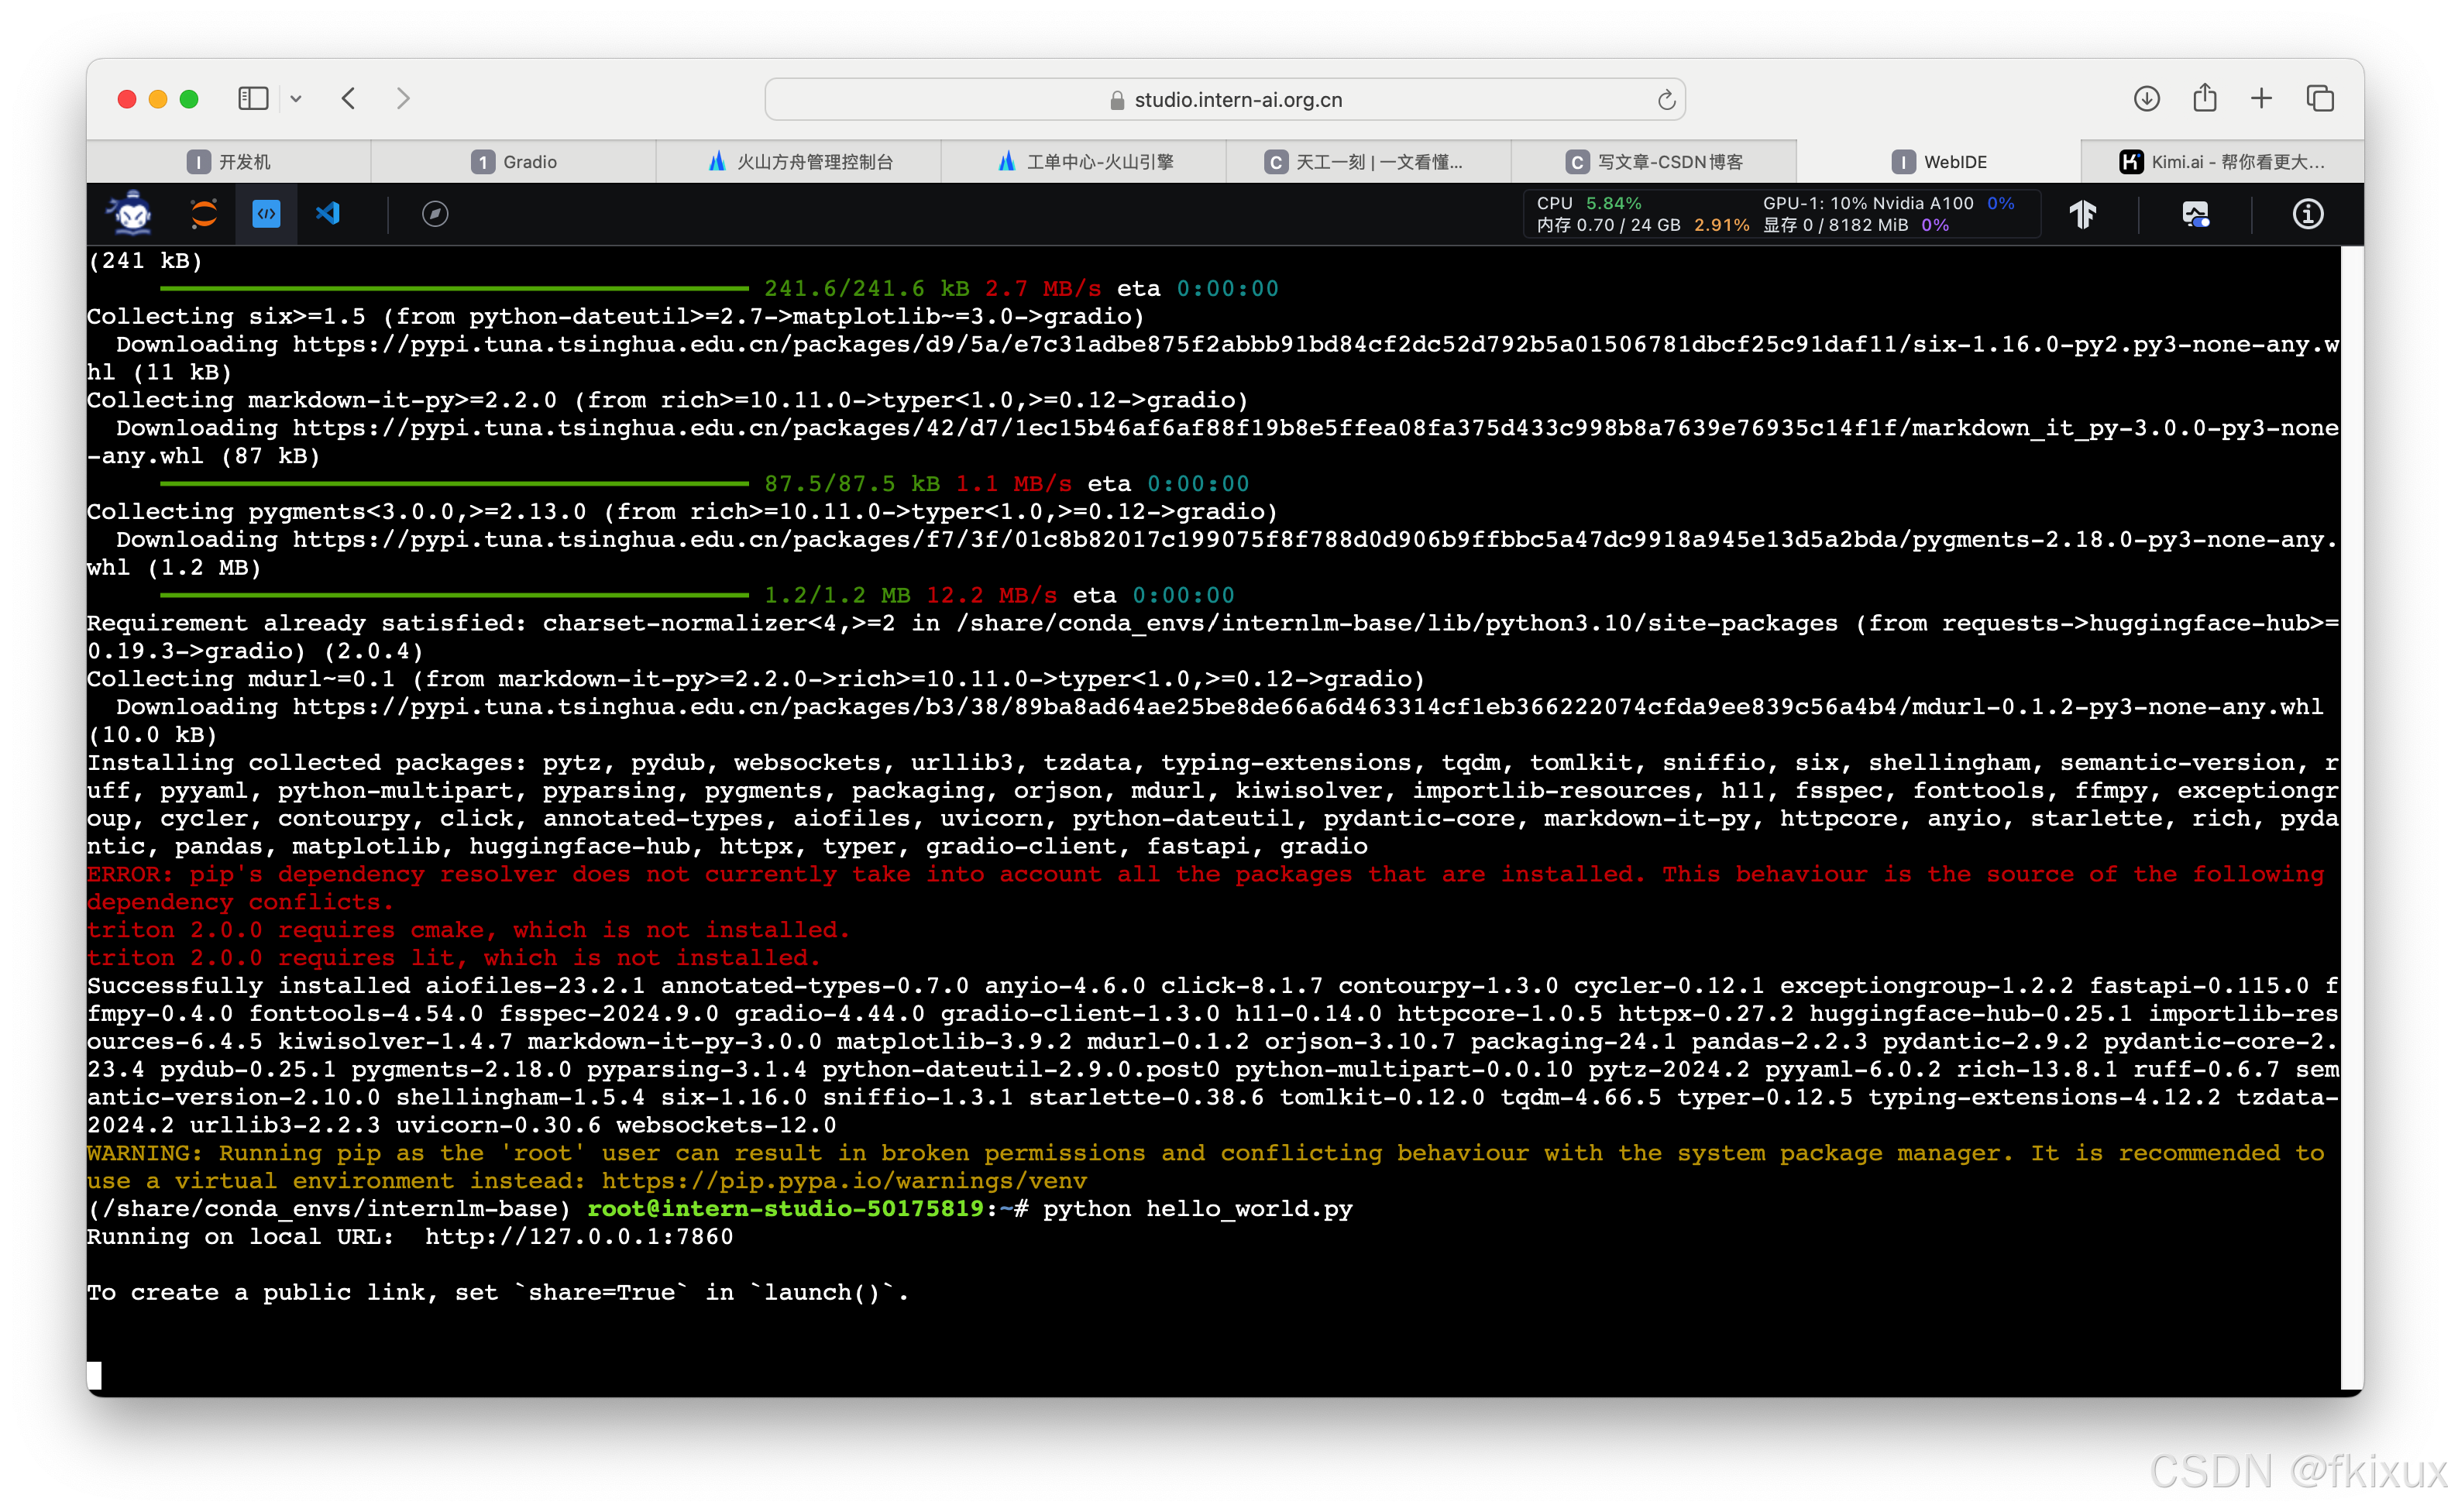Reload the page with refresh icon
The height and width of the screenshot is (1512, 2451).
pos(1666,100)
